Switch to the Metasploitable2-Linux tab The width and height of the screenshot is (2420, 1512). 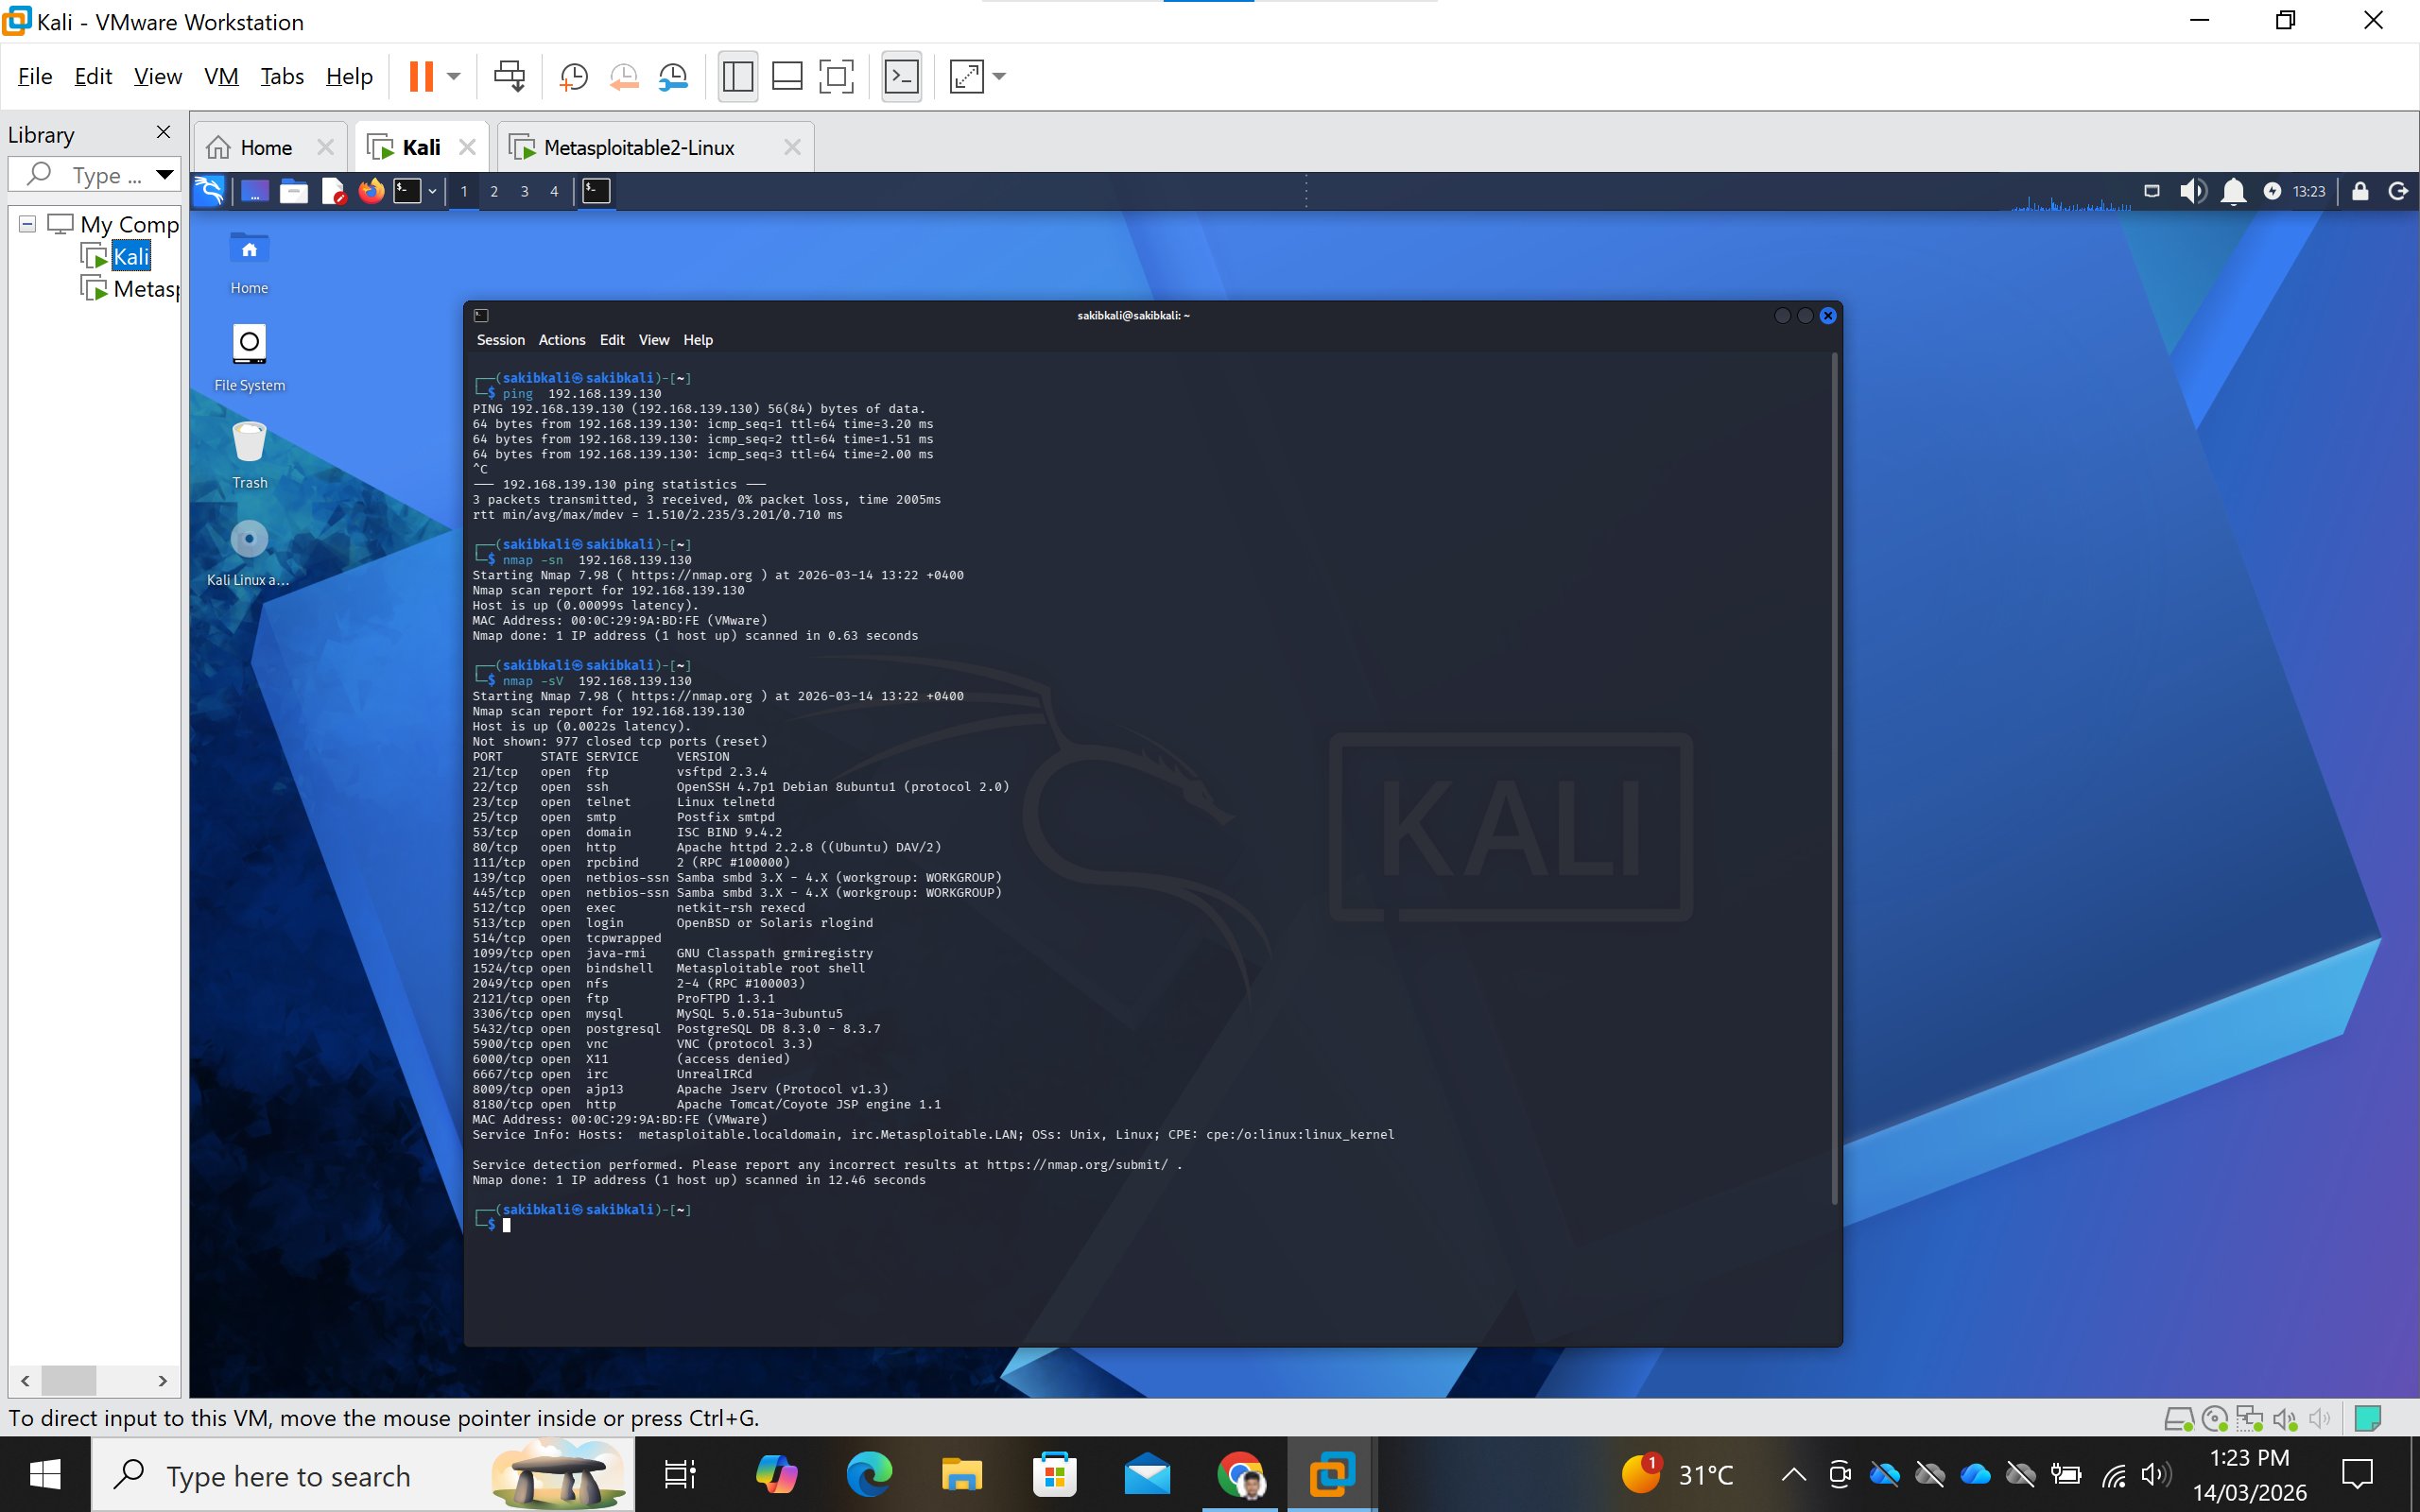click(x=638, y=148)
